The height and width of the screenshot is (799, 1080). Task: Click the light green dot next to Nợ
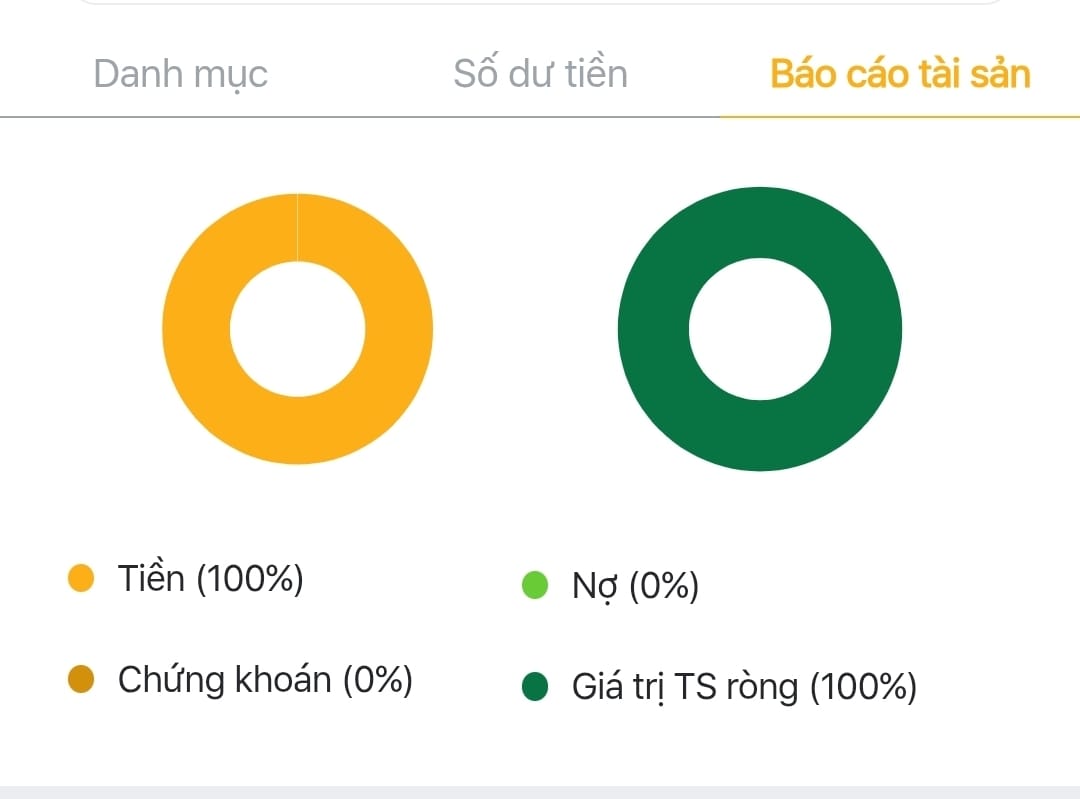tap(536, 586)
